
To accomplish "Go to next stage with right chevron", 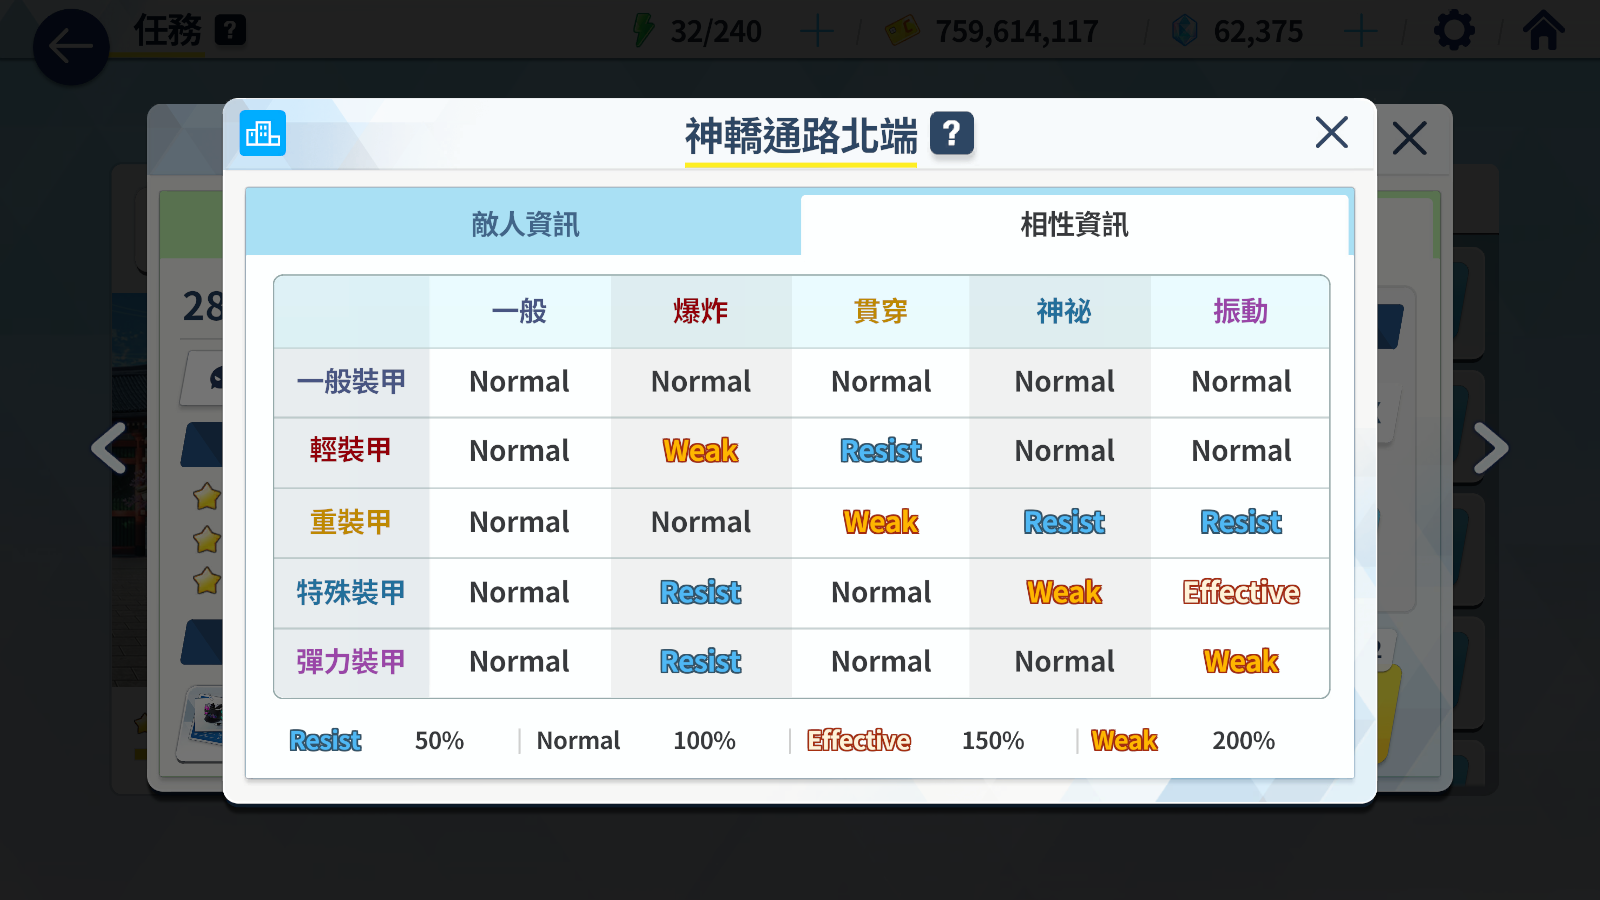I will 1490,448.
